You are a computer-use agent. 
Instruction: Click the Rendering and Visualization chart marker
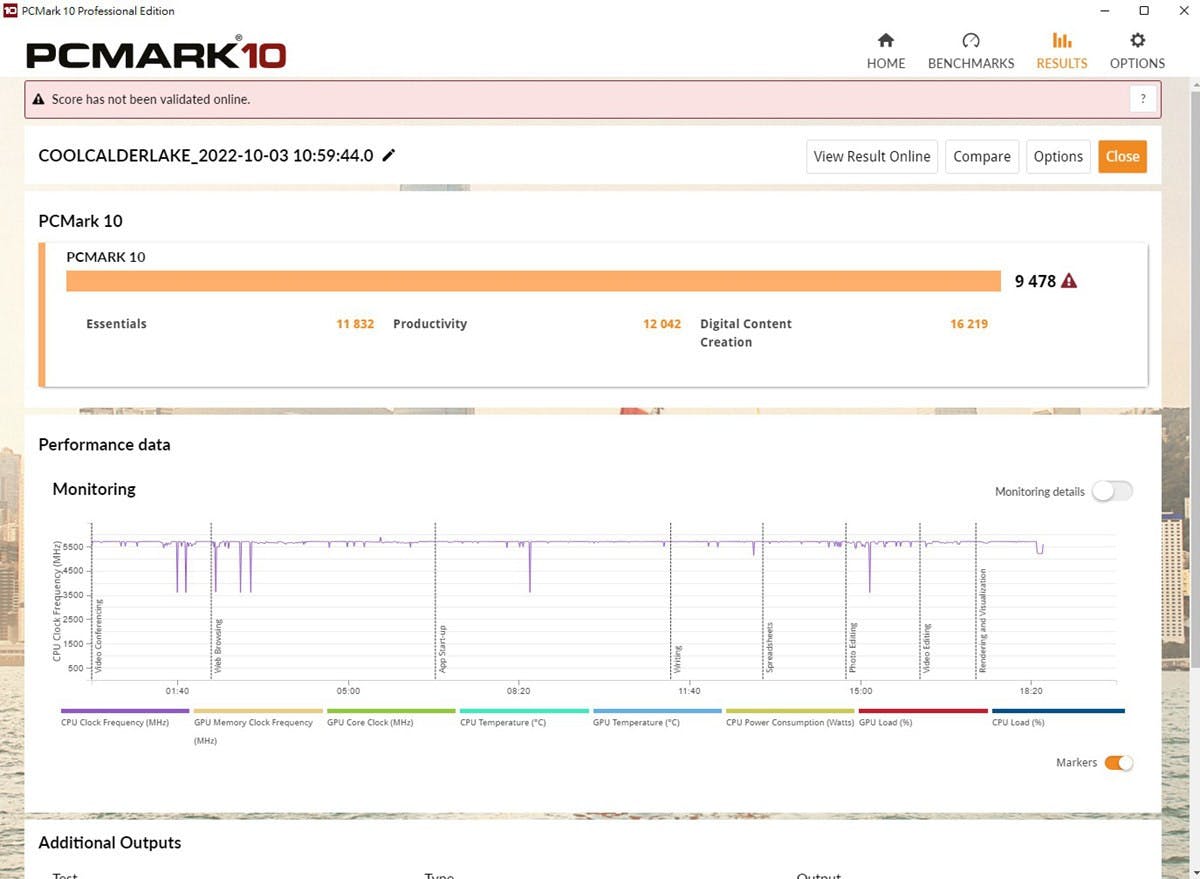[983, 620]
